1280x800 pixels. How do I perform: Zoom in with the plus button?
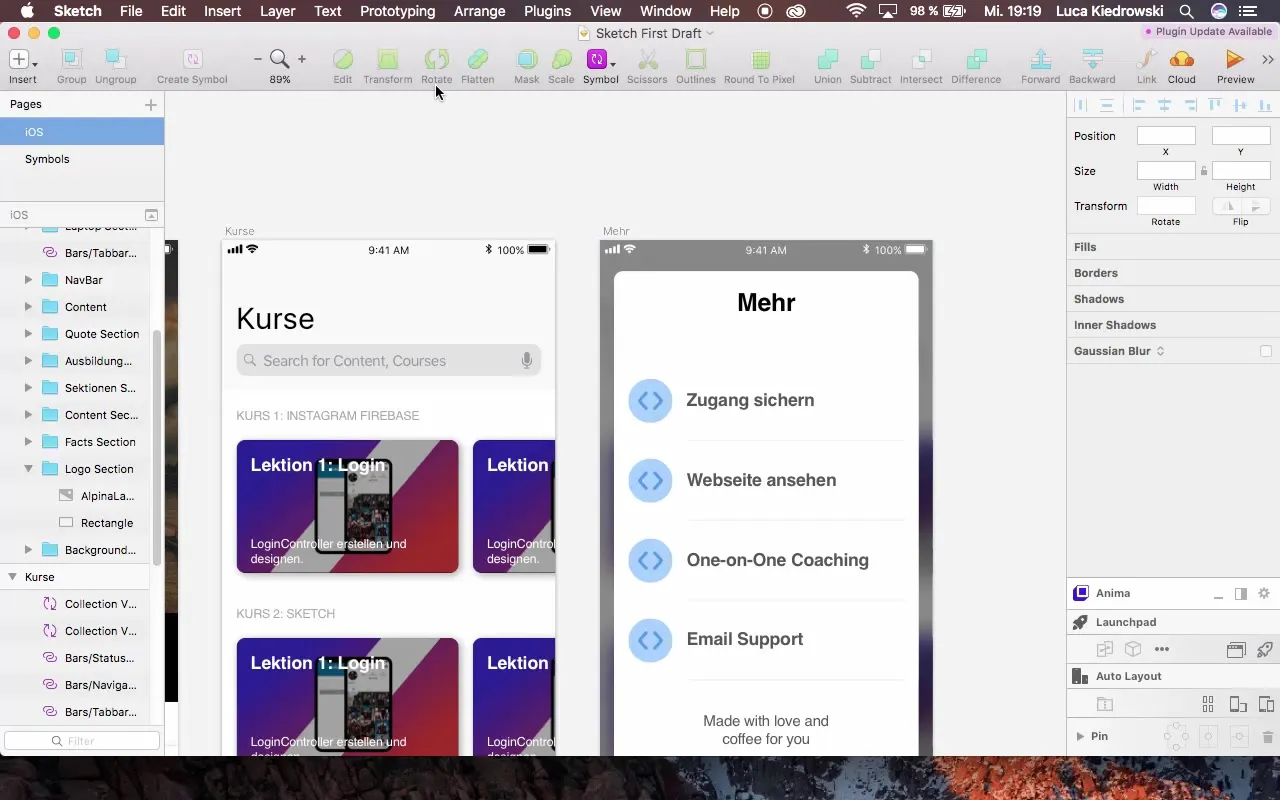click(x=302, y=60)
